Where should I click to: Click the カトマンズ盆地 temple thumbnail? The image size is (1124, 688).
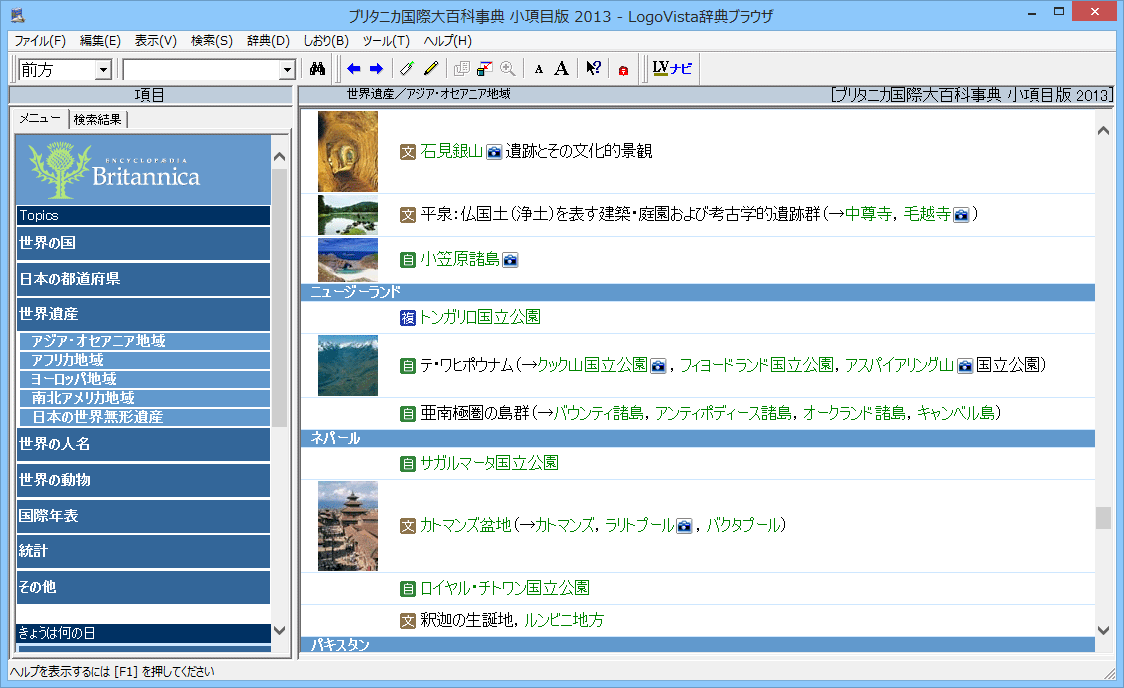pyautogui.click(x=348, y=526)
